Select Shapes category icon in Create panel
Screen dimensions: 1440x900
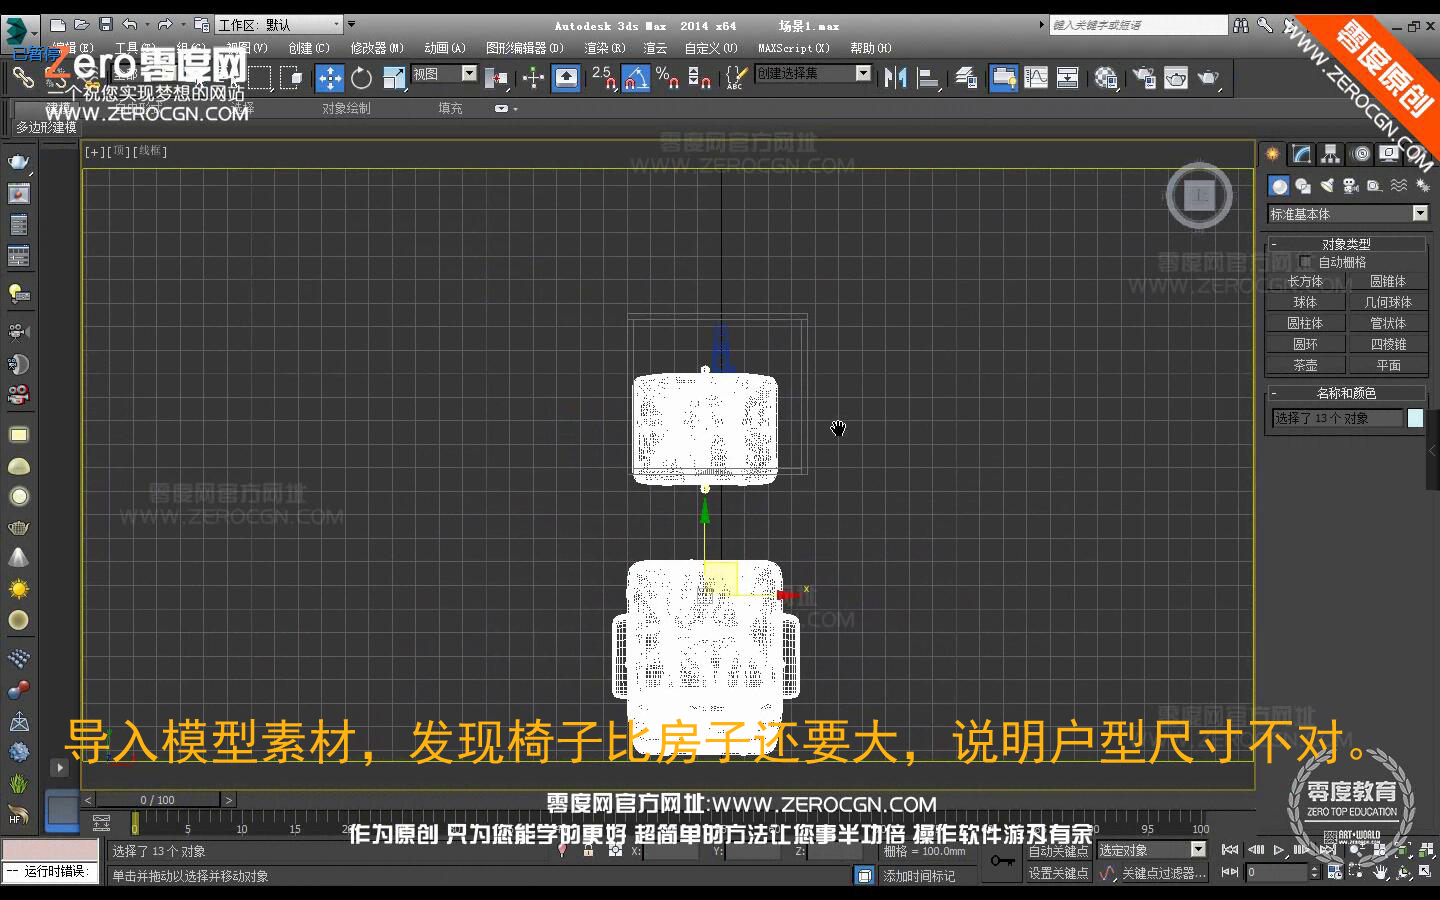pyautogui.click(x=1303, y=186)
